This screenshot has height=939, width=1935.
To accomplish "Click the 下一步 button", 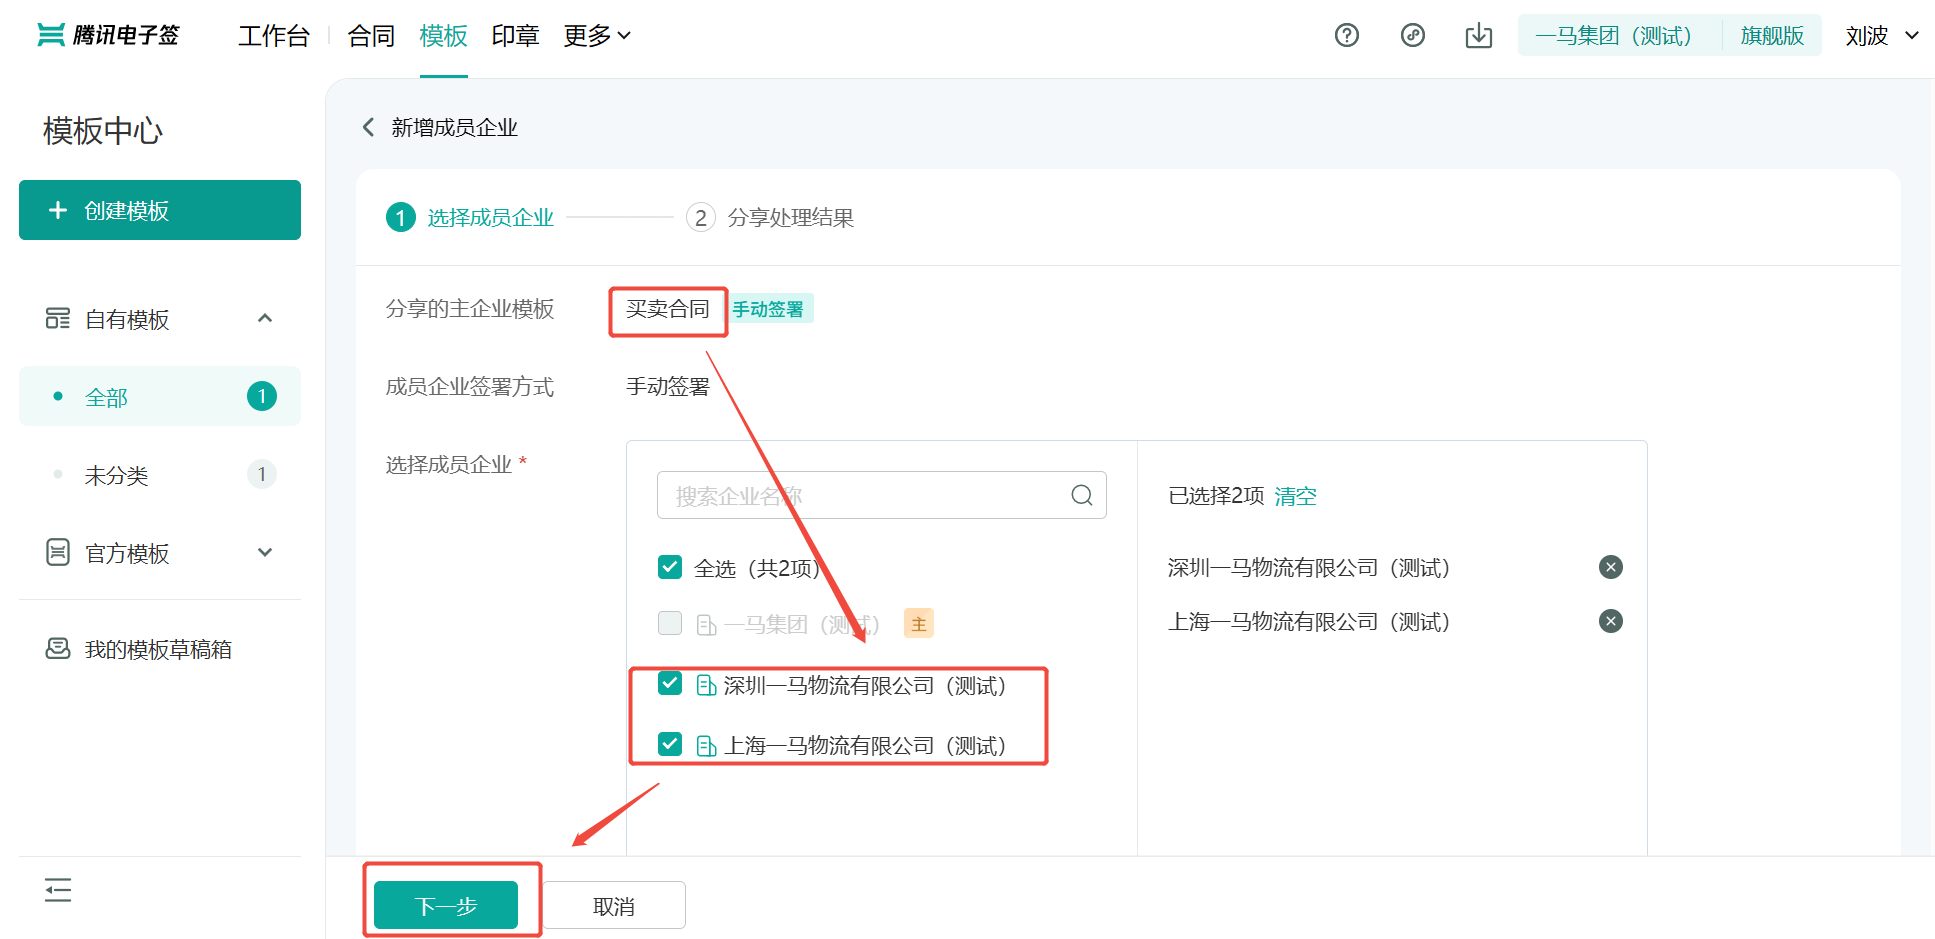I will click(446, 905).
